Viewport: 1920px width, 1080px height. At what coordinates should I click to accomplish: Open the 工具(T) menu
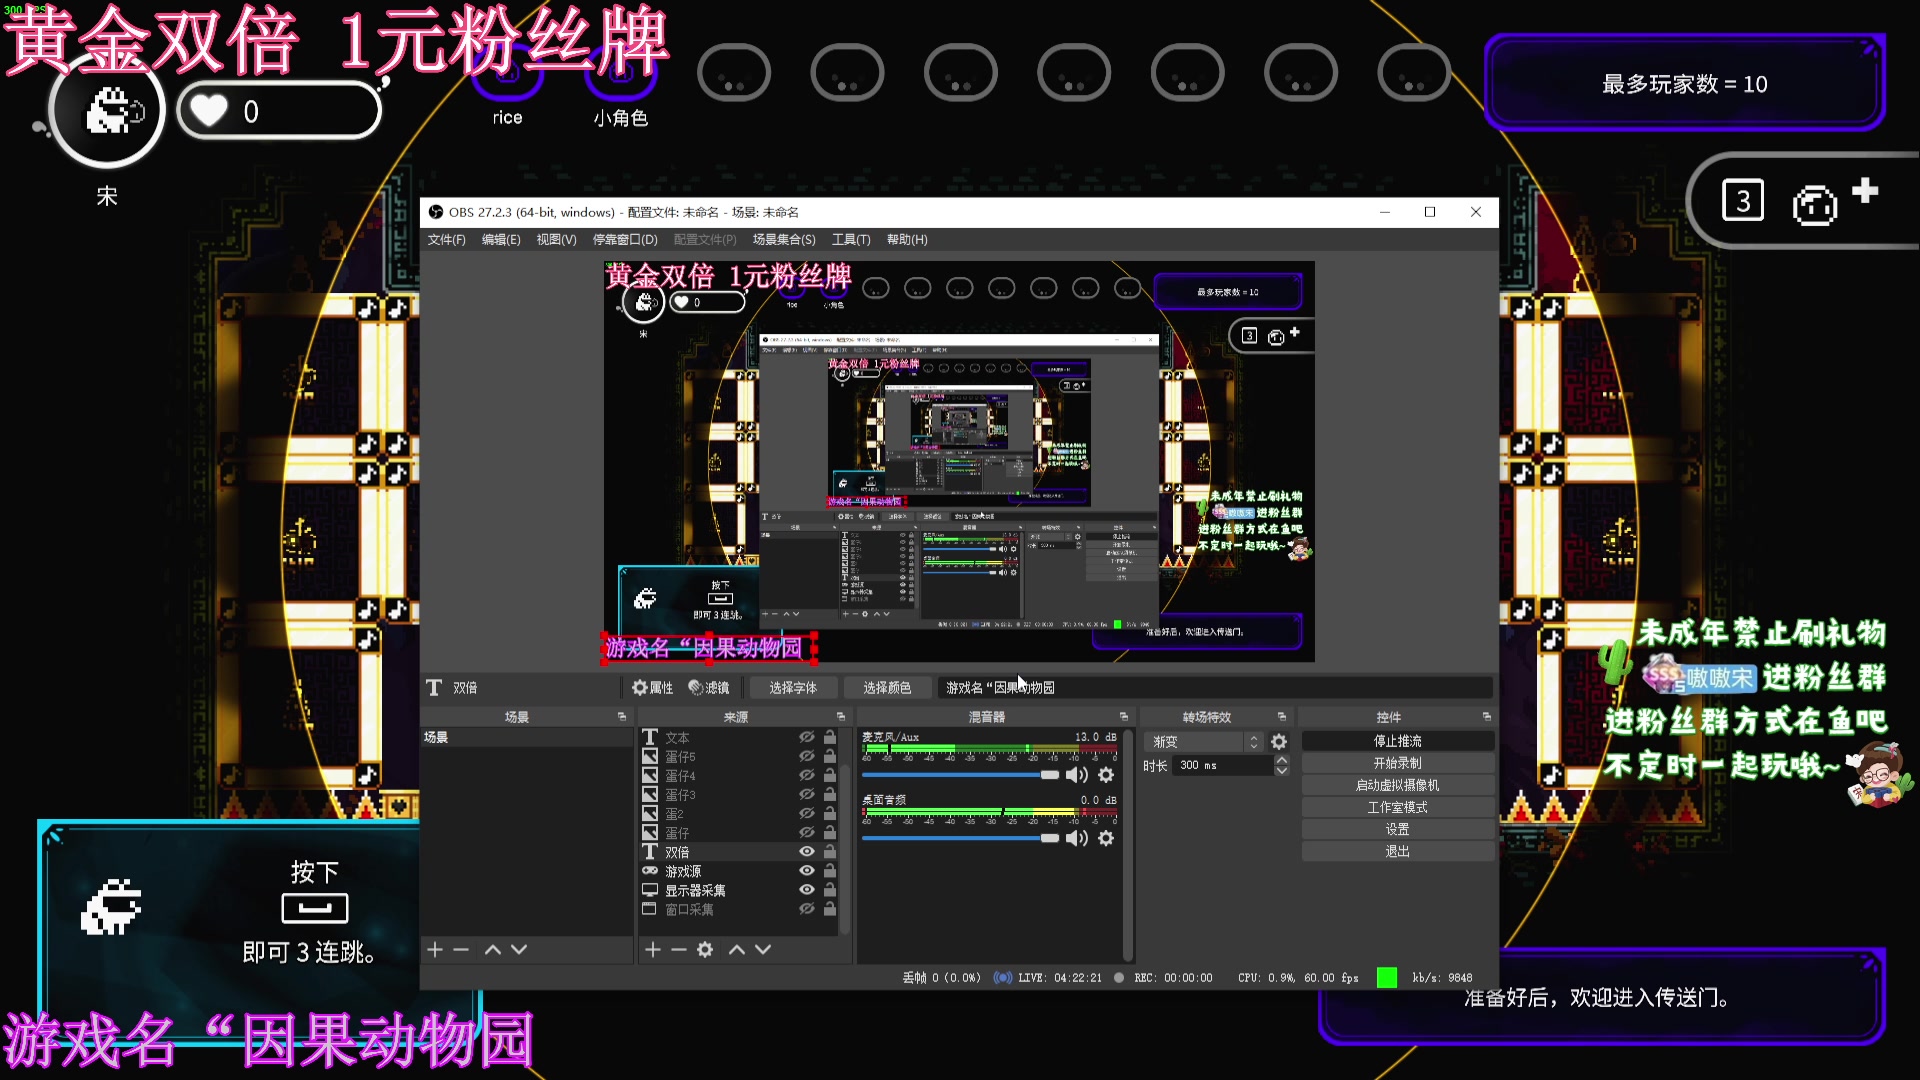(x=849, y=240)
